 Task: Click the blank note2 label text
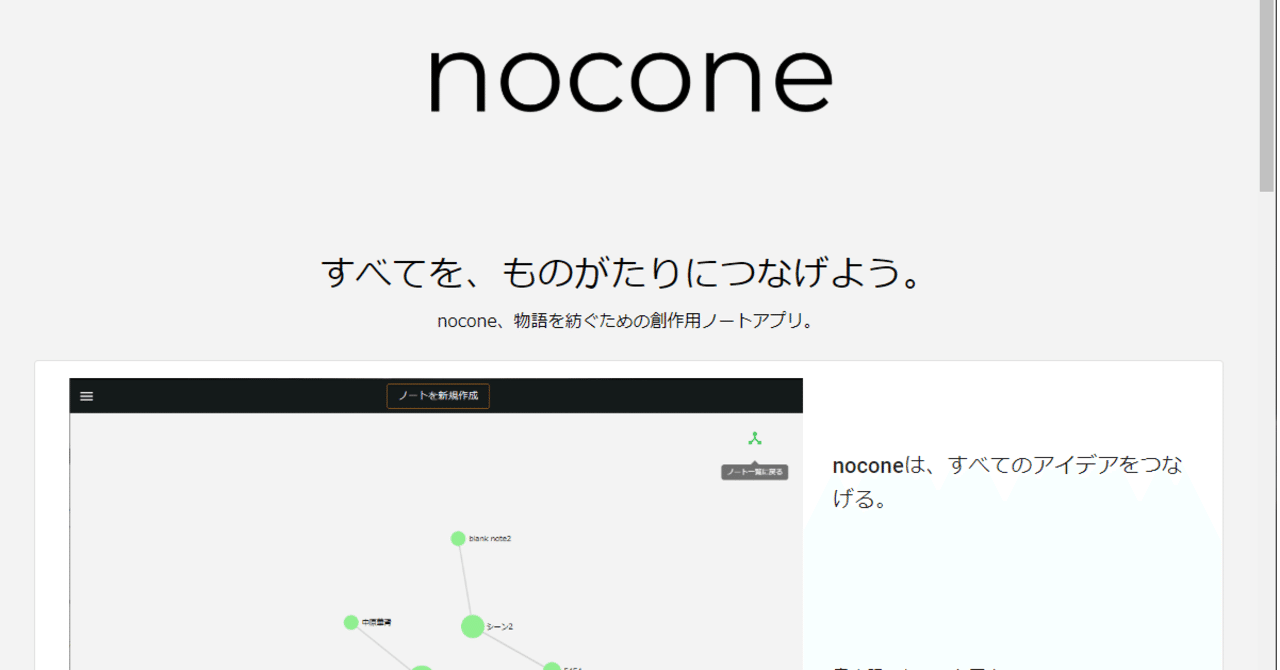tap(490, 539)
